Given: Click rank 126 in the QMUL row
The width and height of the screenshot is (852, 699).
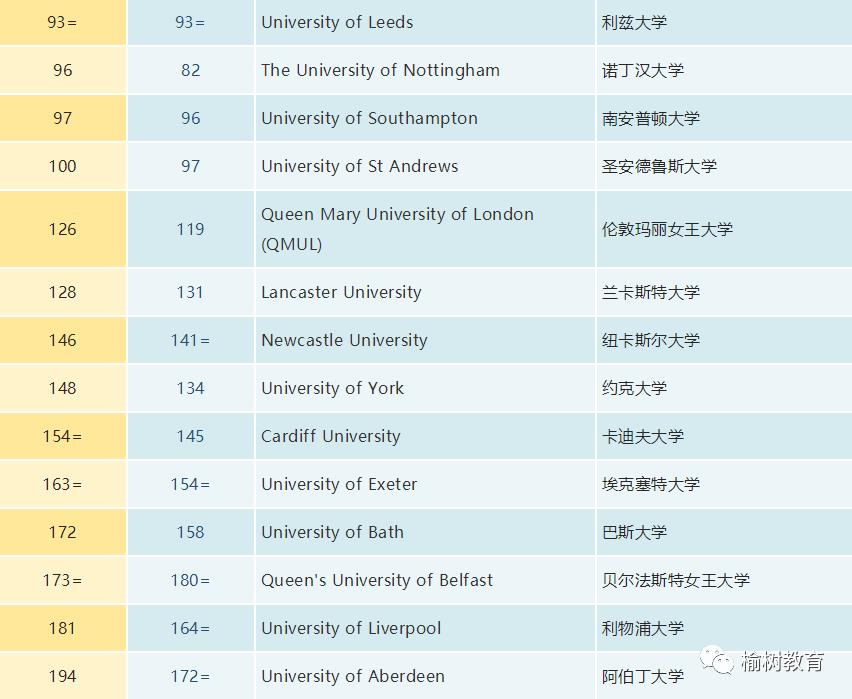Looking at the screenshot, I should pos(62,229).
